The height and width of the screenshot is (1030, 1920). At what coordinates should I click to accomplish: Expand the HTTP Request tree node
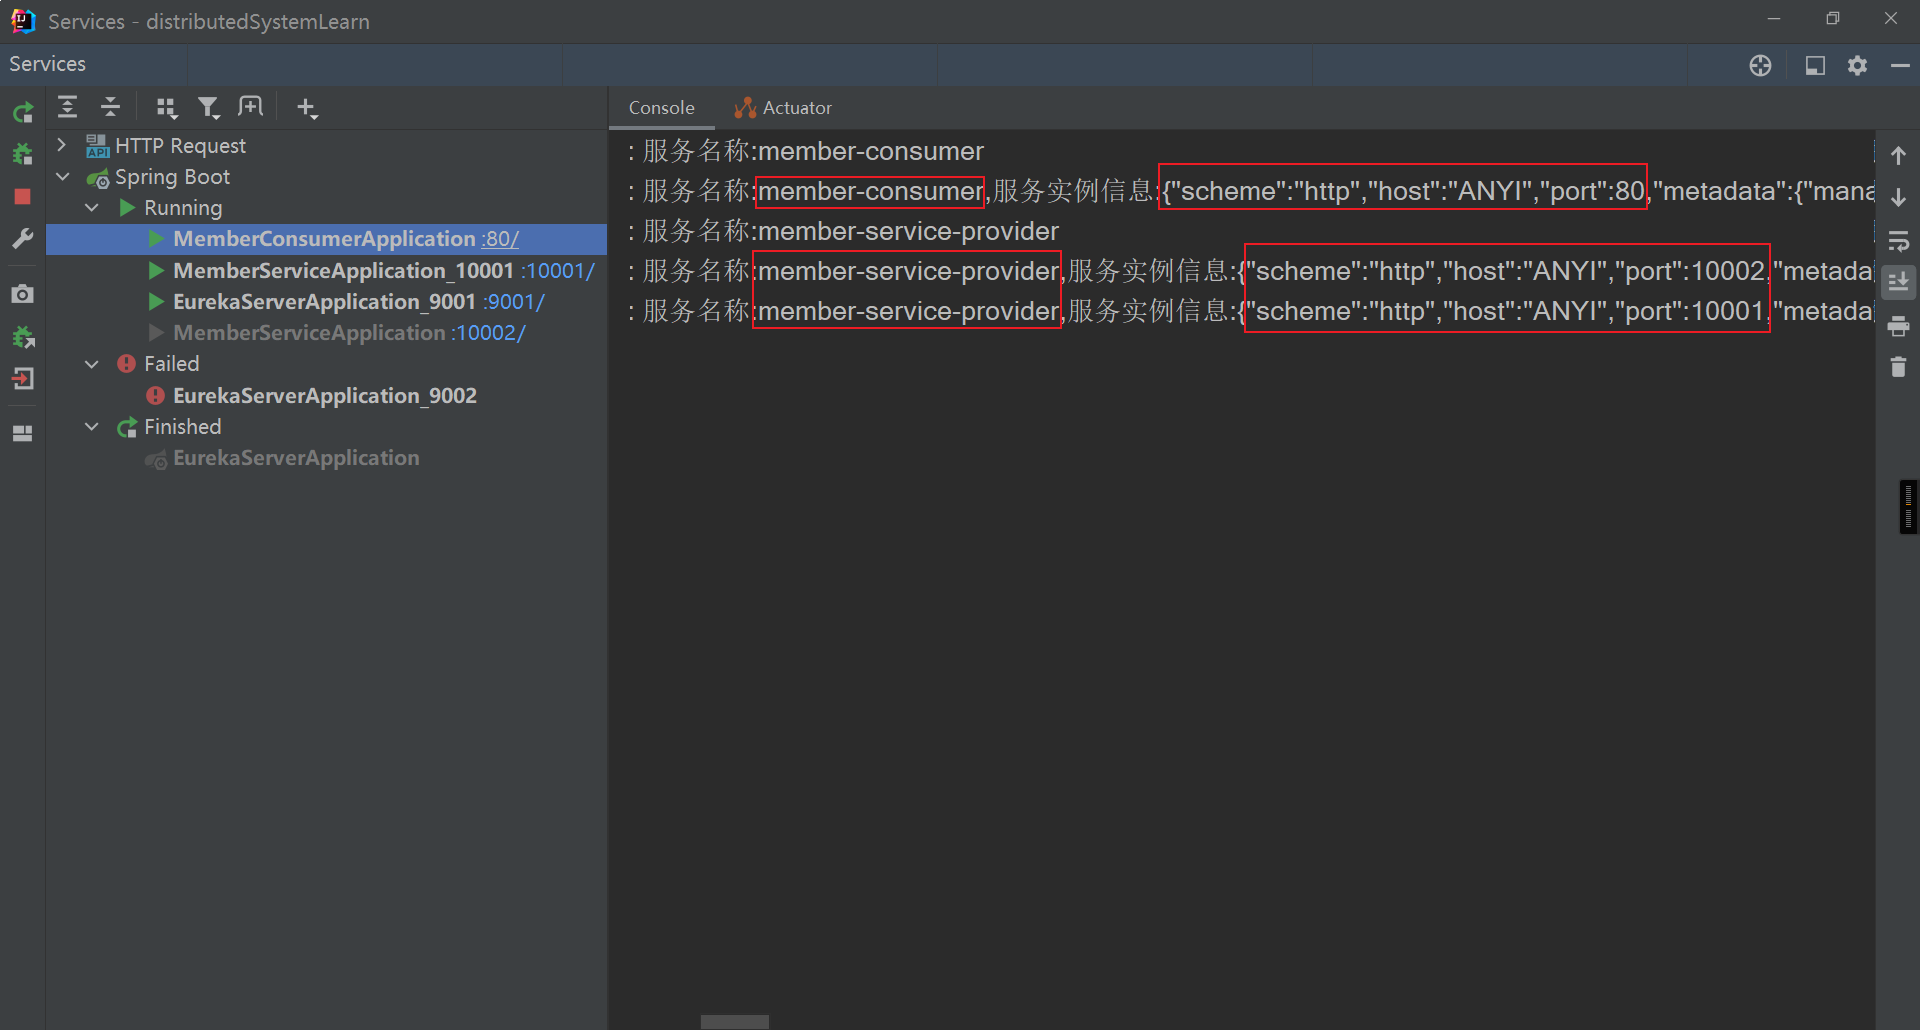coord(62,146)
